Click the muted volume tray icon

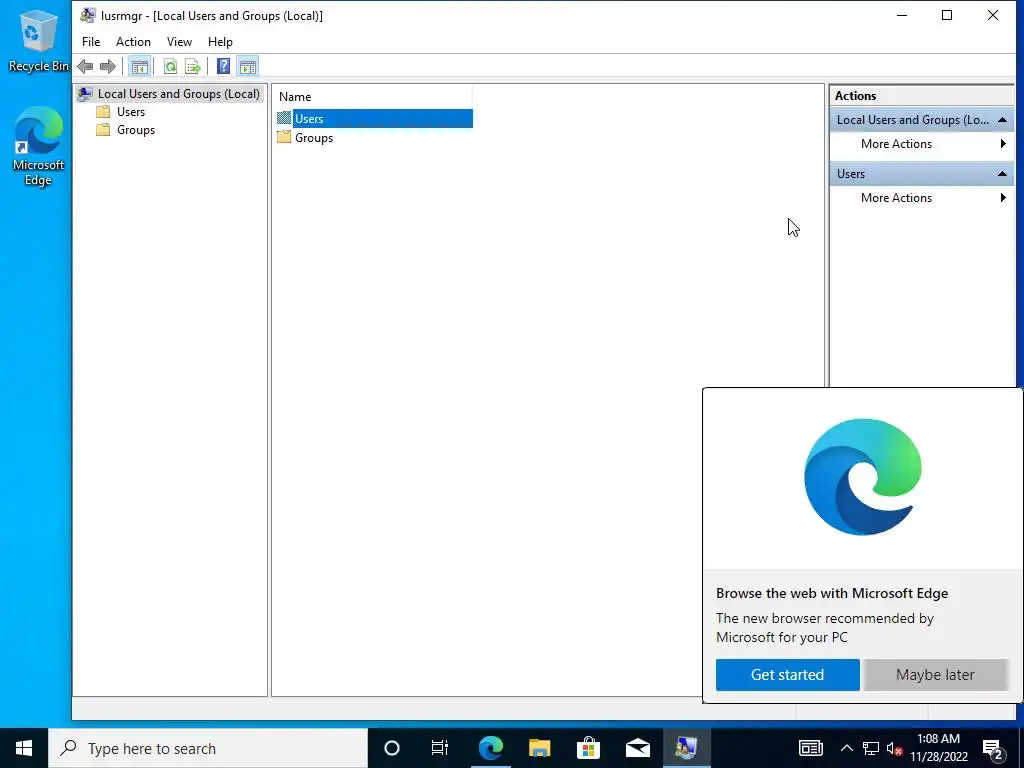[894, 748]
